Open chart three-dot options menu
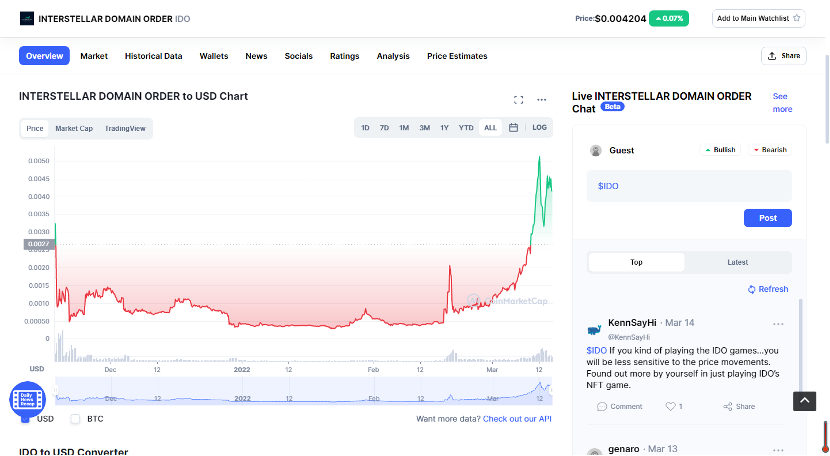The width and height of the screenshot is (830, 456). click(x=542, y=100)
